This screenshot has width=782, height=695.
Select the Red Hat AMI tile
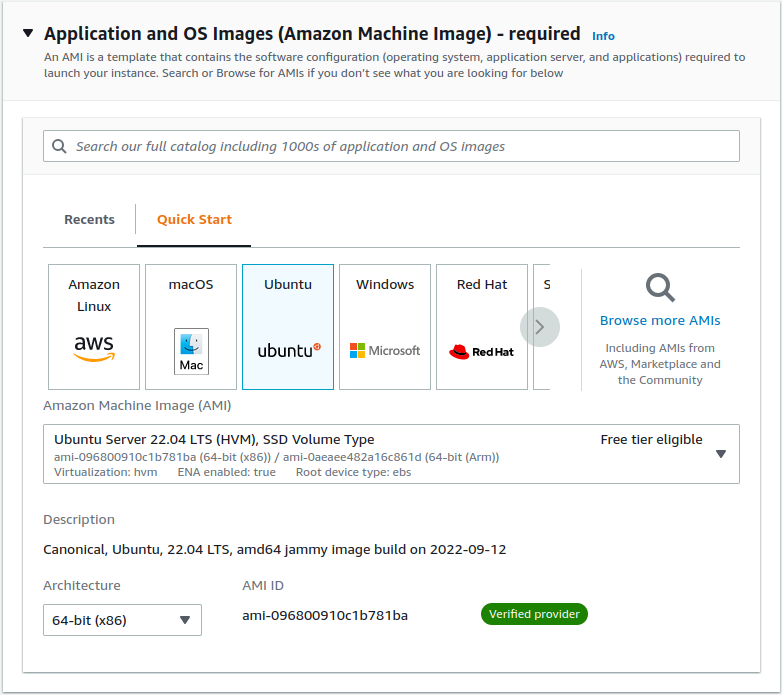[482, 327]
